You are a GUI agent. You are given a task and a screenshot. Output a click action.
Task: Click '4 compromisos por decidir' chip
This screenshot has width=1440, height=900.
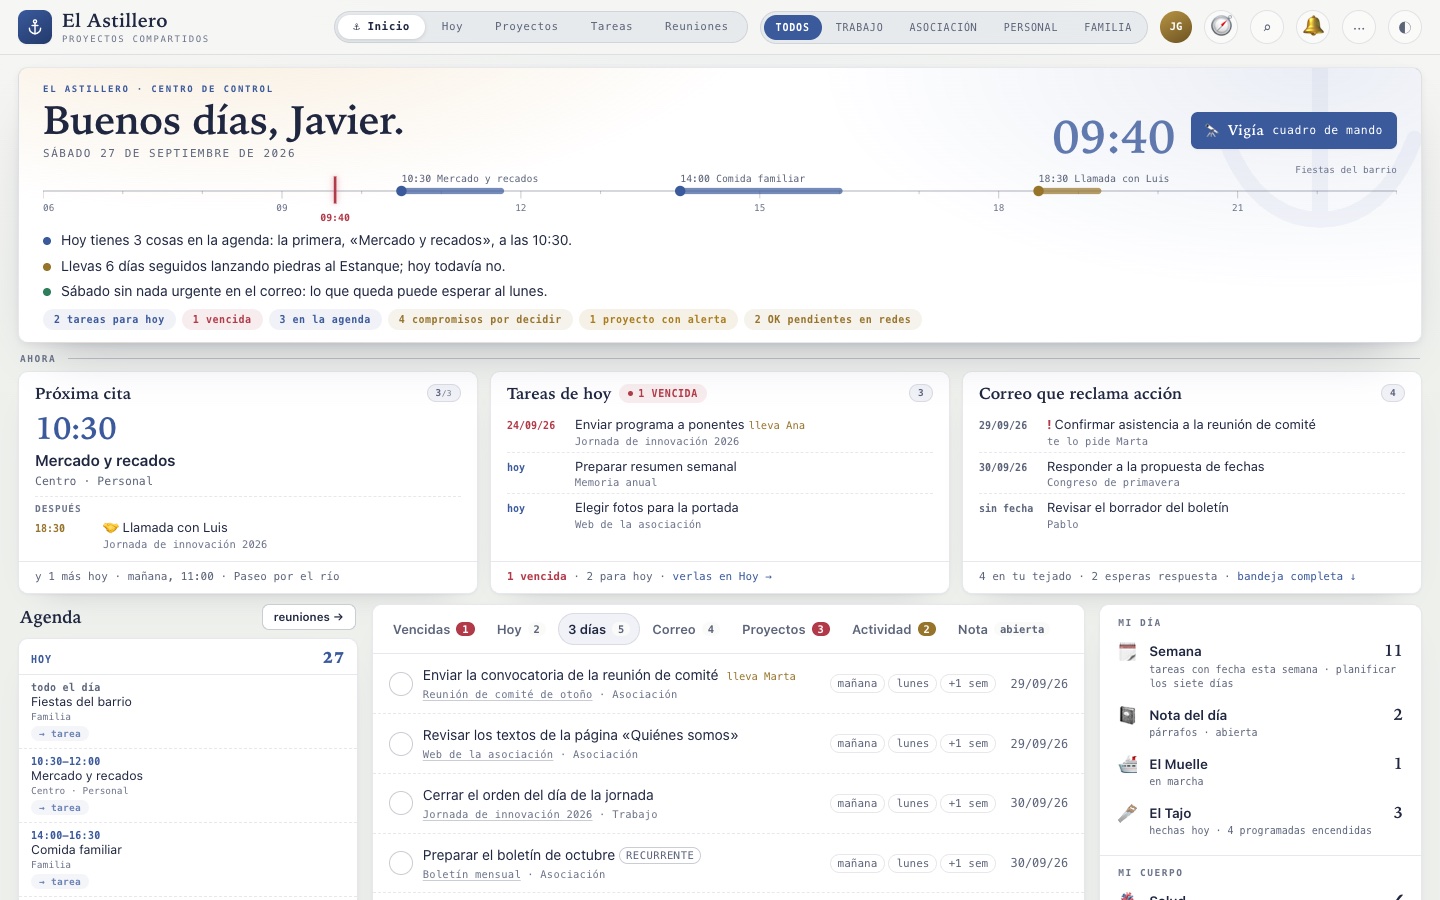pos(480,320)
